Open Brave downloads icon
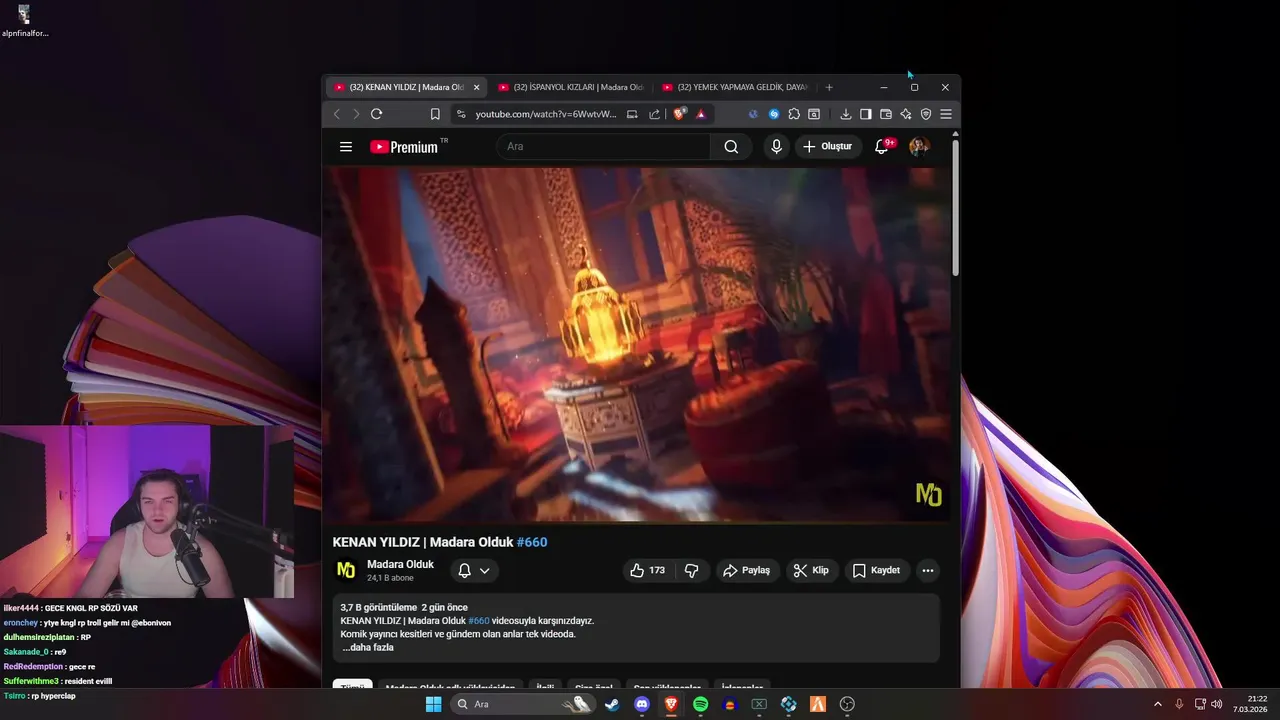Viewport: 1280px width, 720px height. [845, 114]
